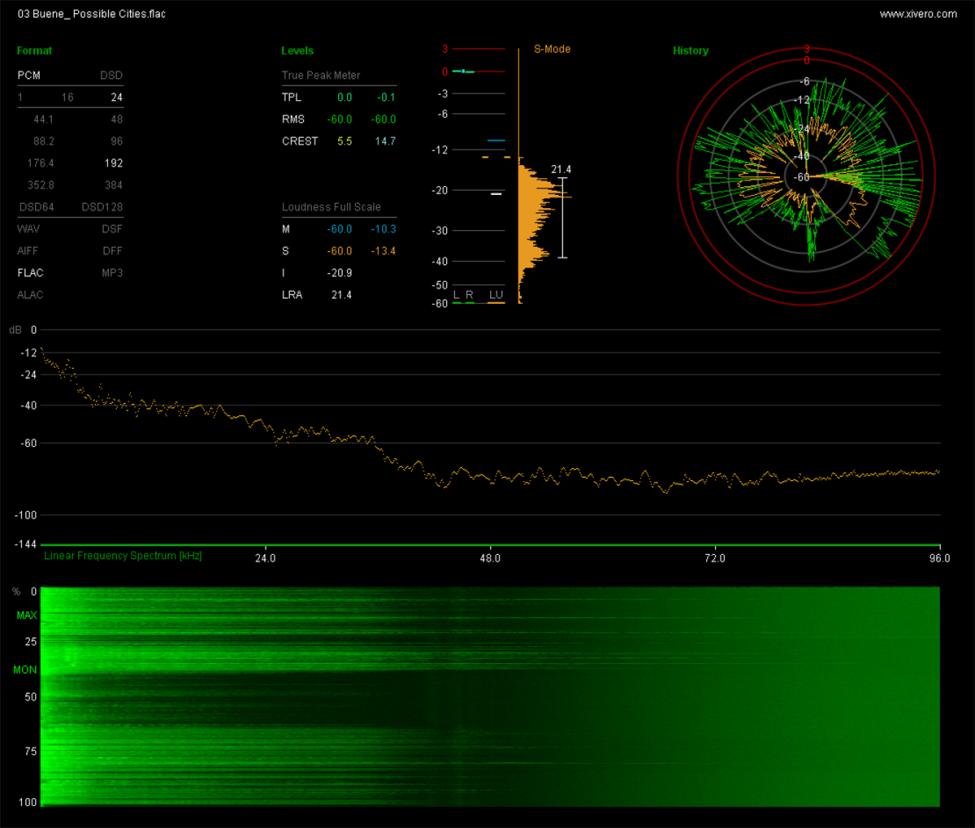Click the MON marker on the spectrogram
The width and height of the screenshot is (975, 828).
[x=25, y=669]
